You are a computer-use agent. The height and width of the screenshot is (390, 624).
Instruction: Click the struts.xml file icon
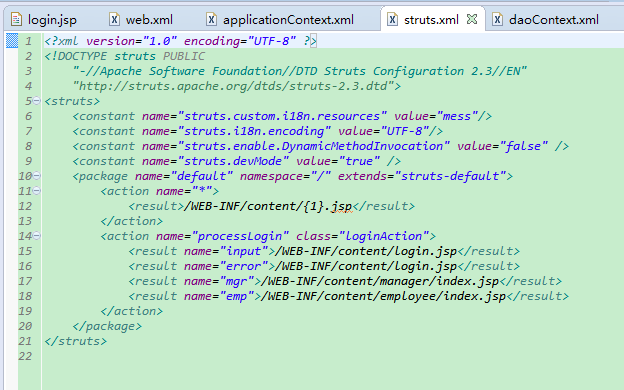click(x=392, y=19)
